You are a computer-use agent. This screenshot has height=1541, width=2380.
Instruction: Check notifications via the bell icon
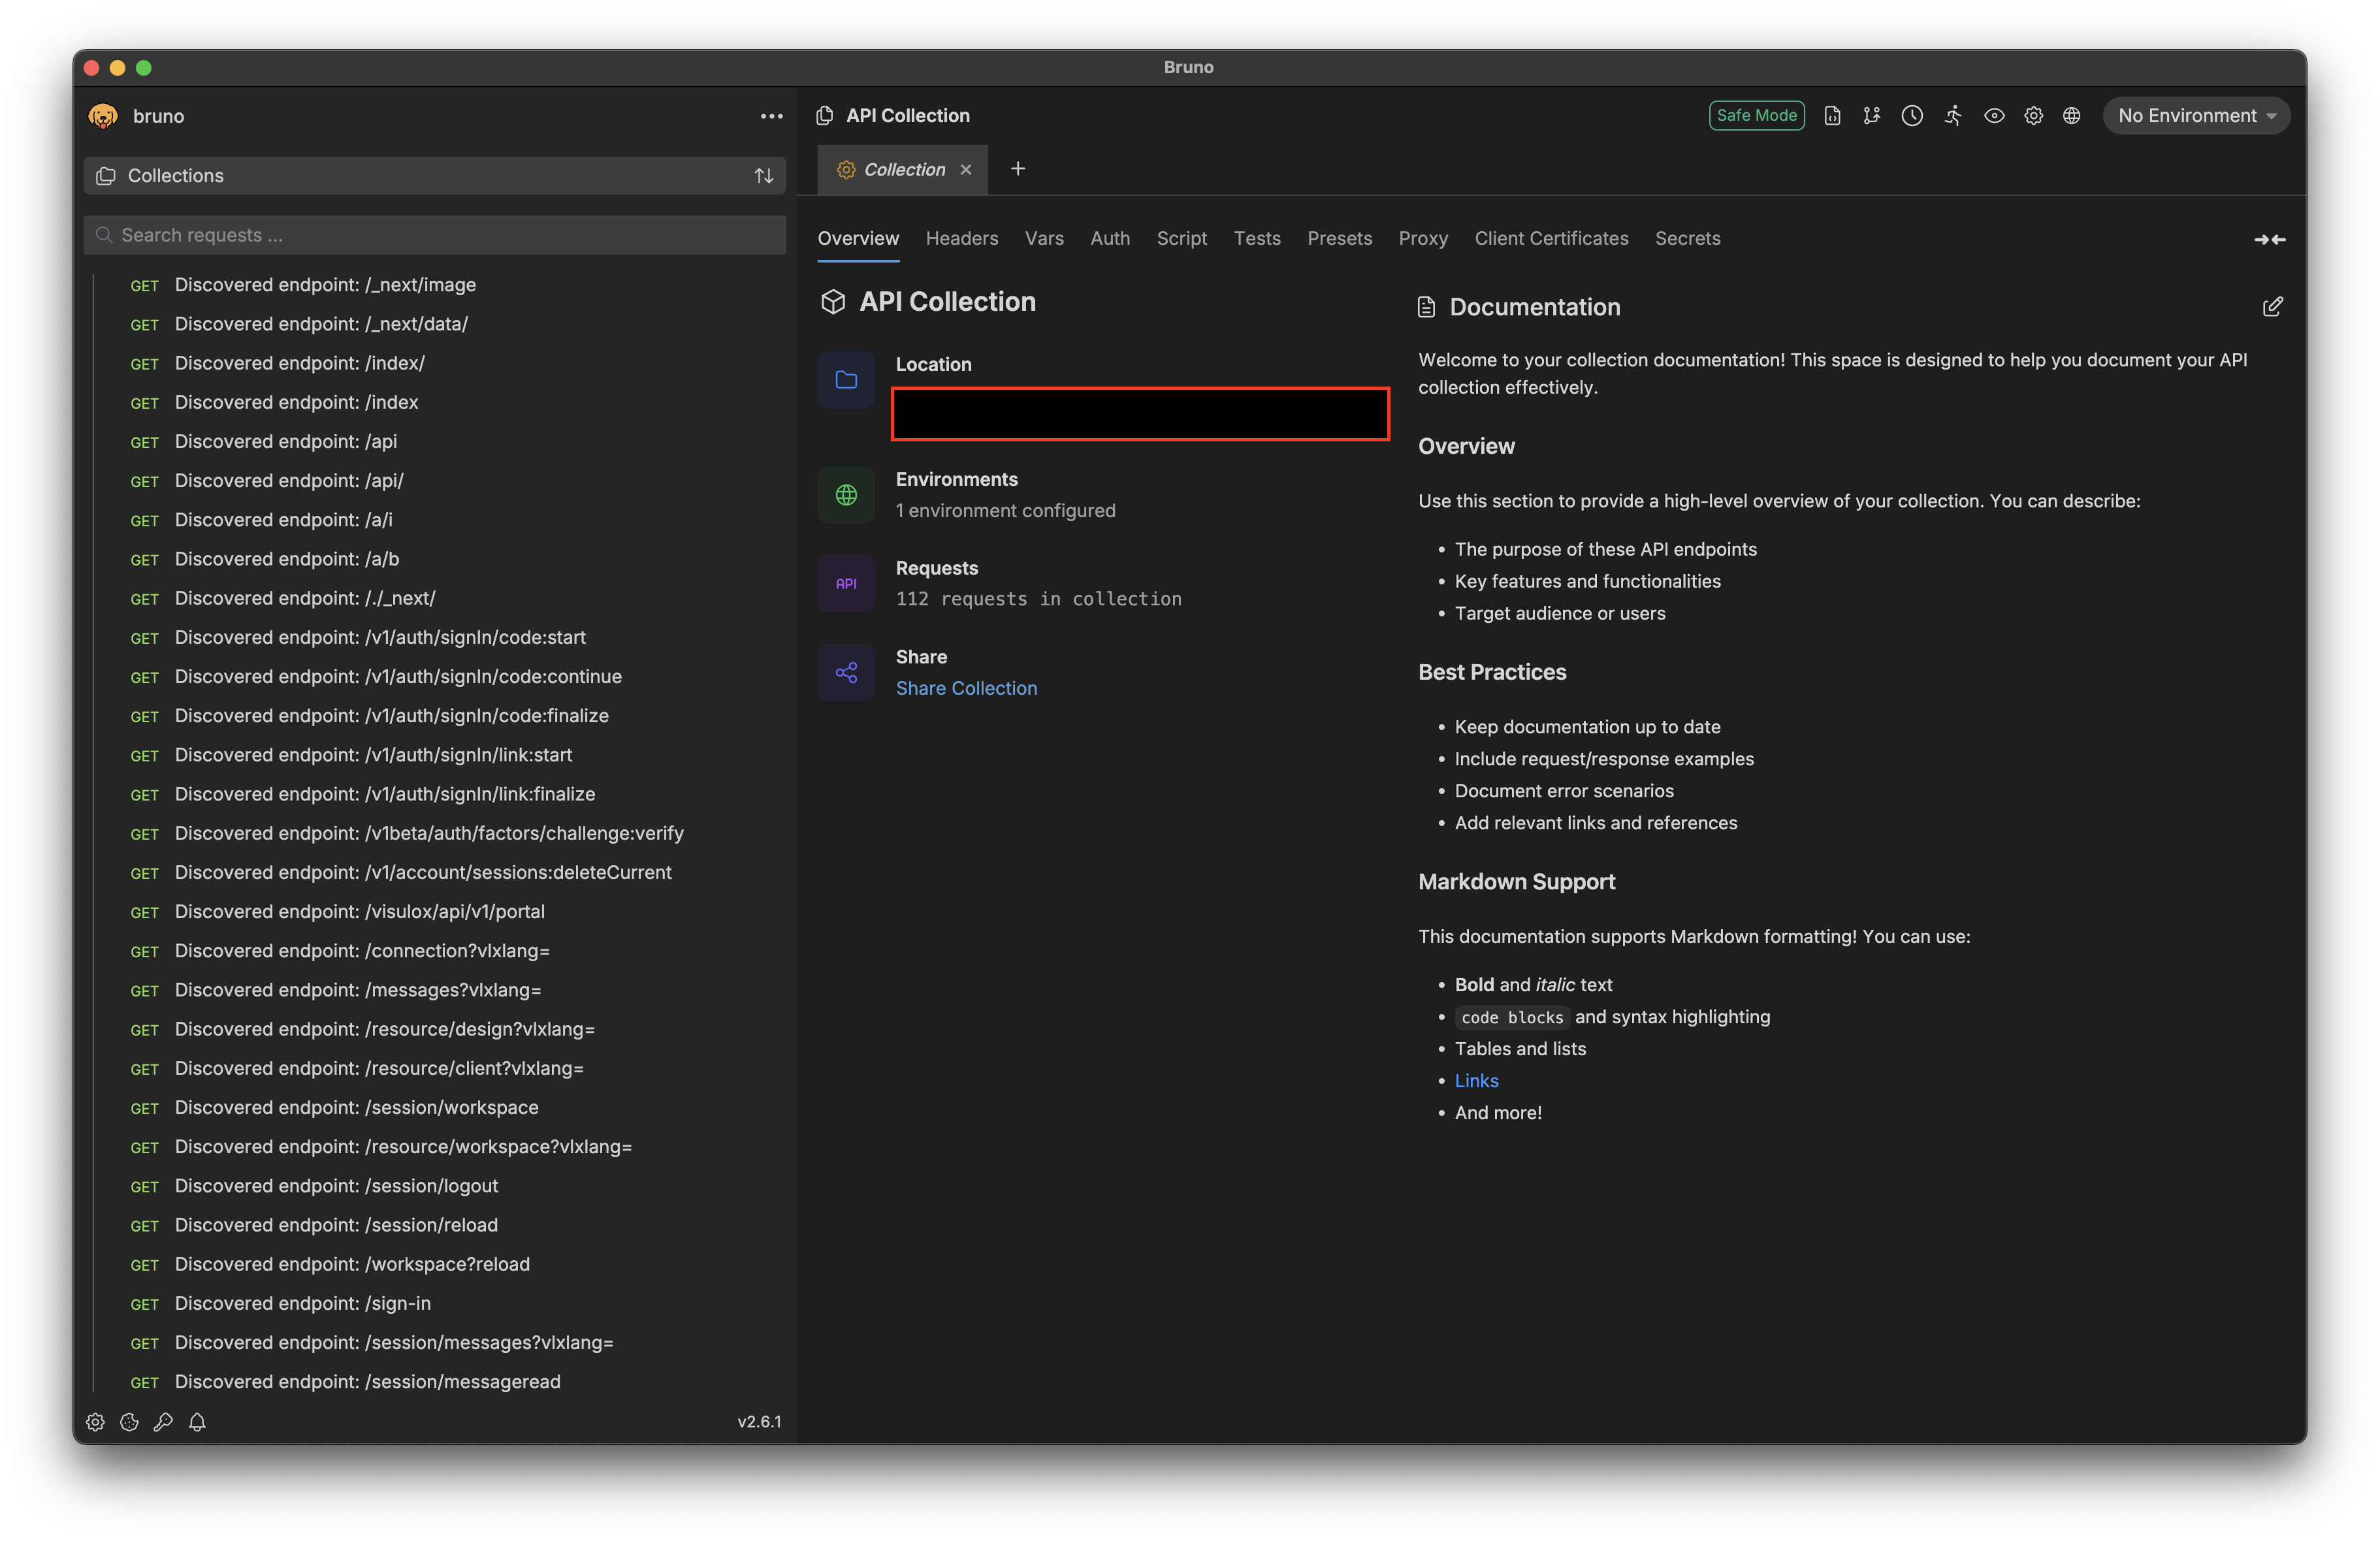point(197,1422)
